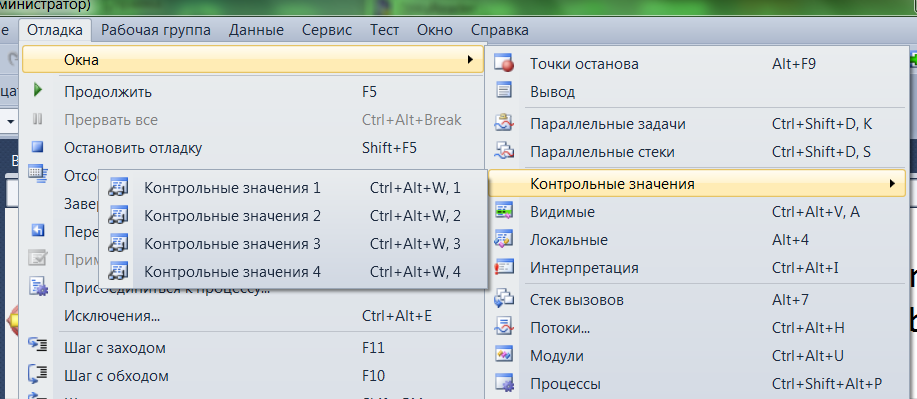The height and width of the screenshot is (399, 917).
Task: Select Исключения... menu entry
Action: tap(252, 317)
